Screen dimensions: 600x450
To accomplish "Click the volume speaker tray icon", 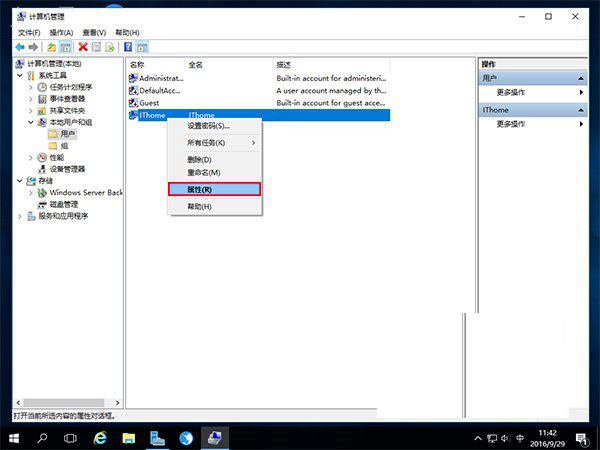I will tap(506, 439).
